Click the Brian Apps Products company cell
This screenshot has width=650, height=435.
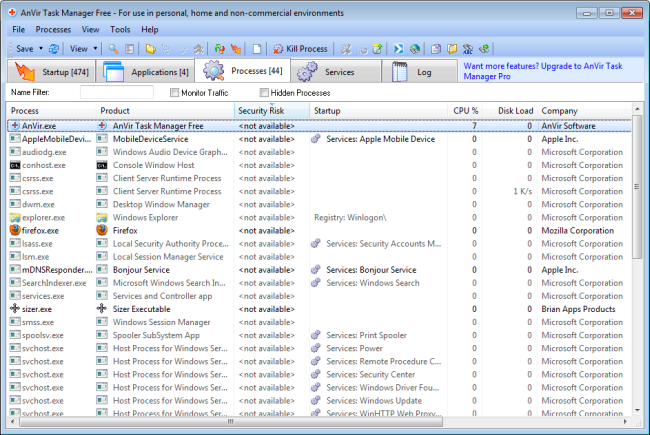click(578, 309)
